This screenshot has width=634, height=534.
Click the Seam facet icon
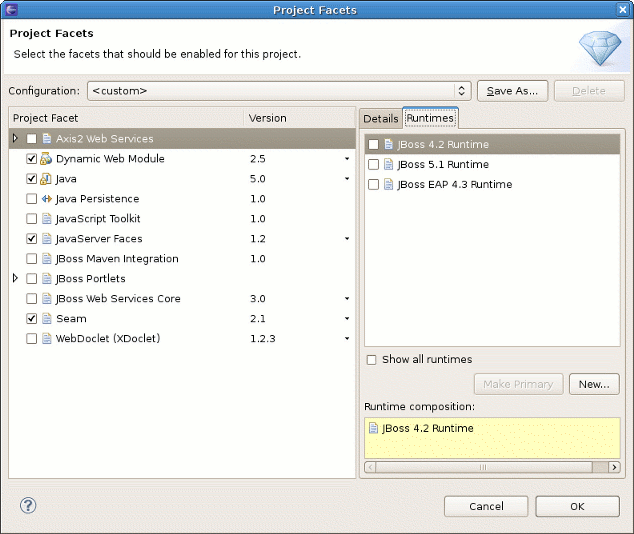tap(47, 319)
